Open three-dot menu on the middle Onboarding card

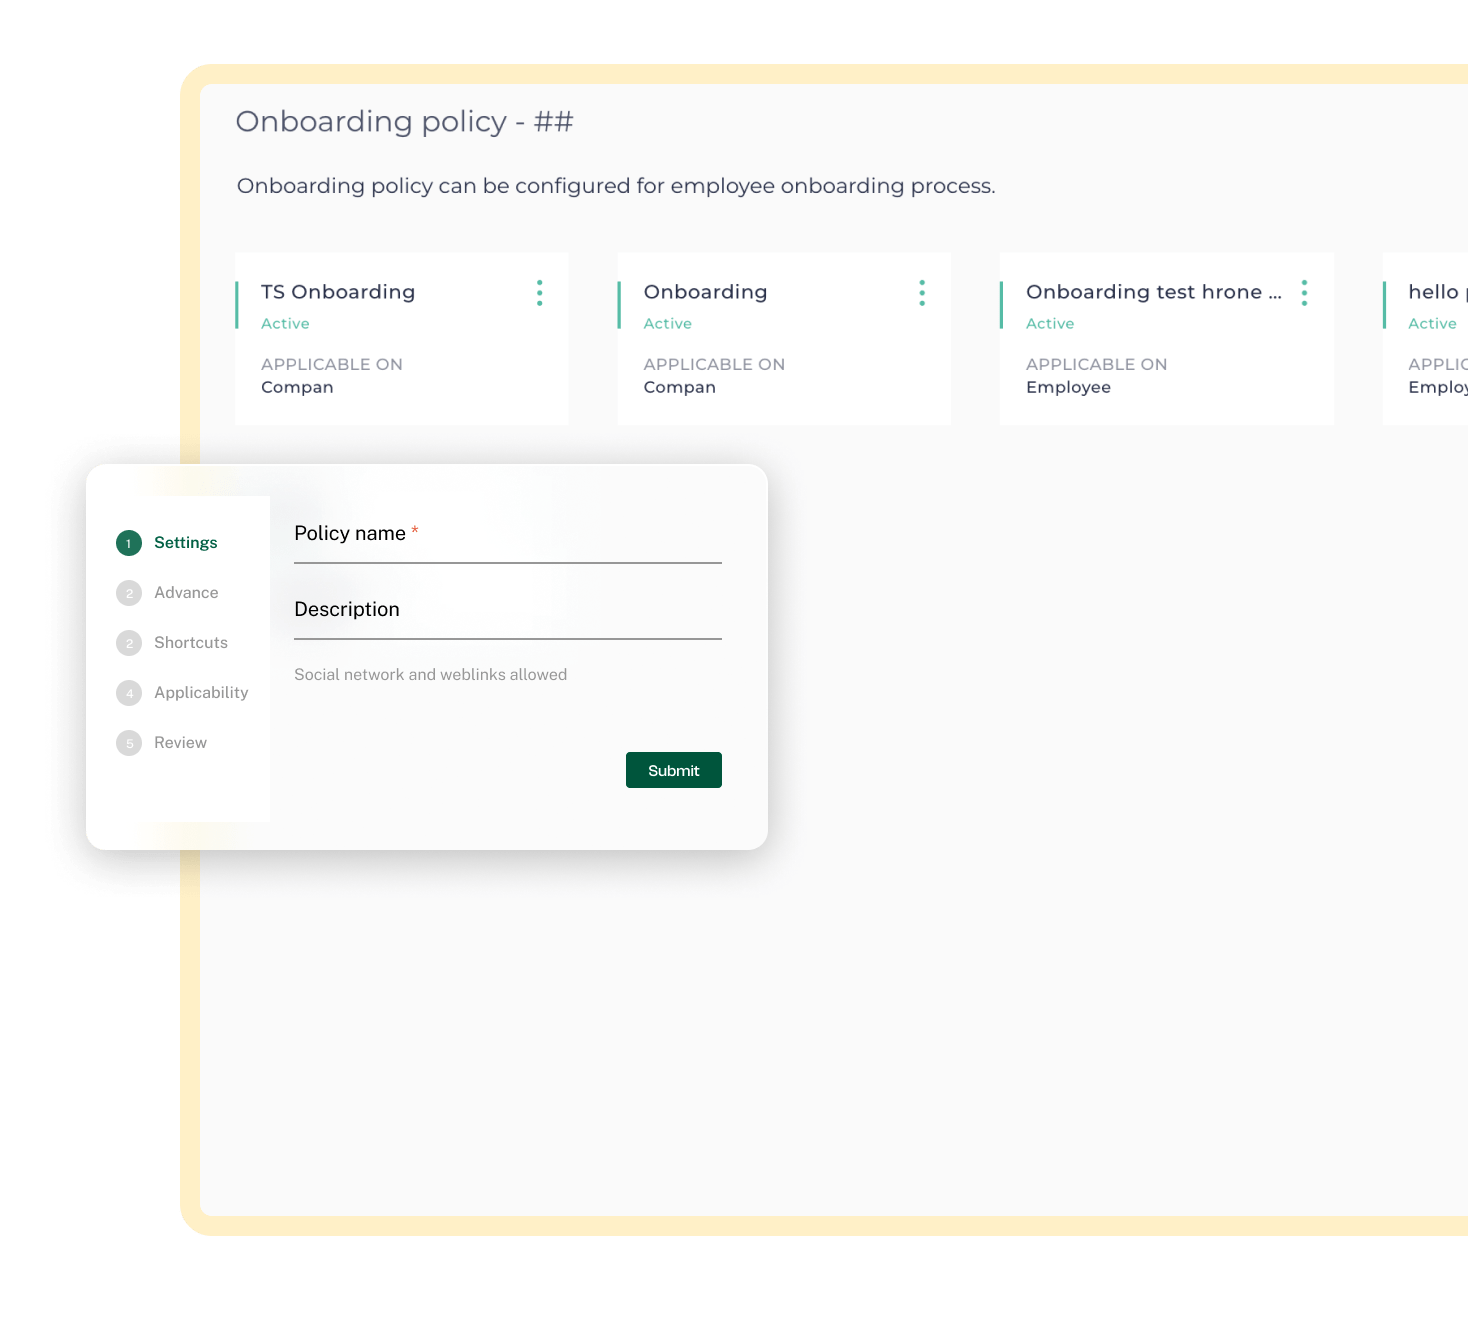point(921,293)
